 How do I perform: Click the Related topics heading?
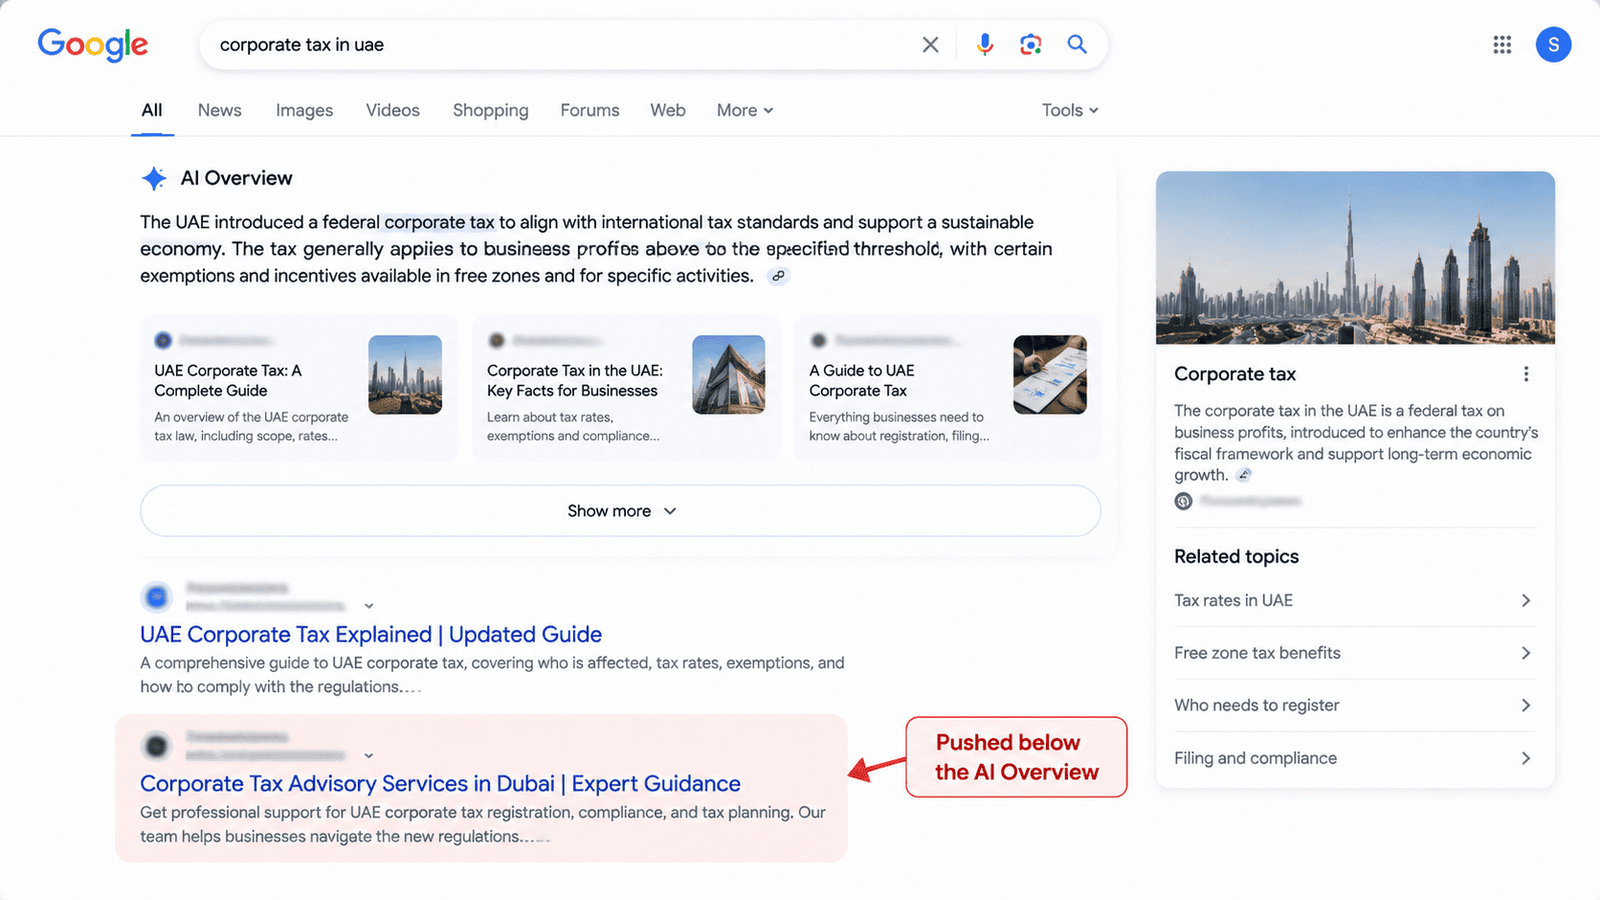click(x=1236, y=556)
